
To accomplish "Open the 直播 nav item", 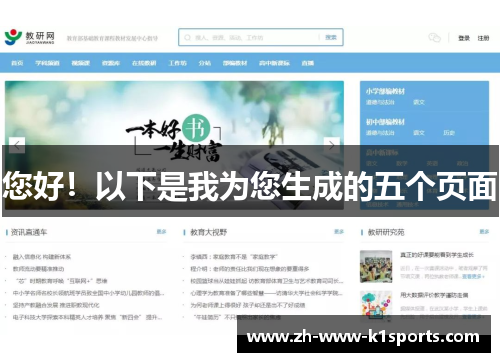I will point(308,63).
